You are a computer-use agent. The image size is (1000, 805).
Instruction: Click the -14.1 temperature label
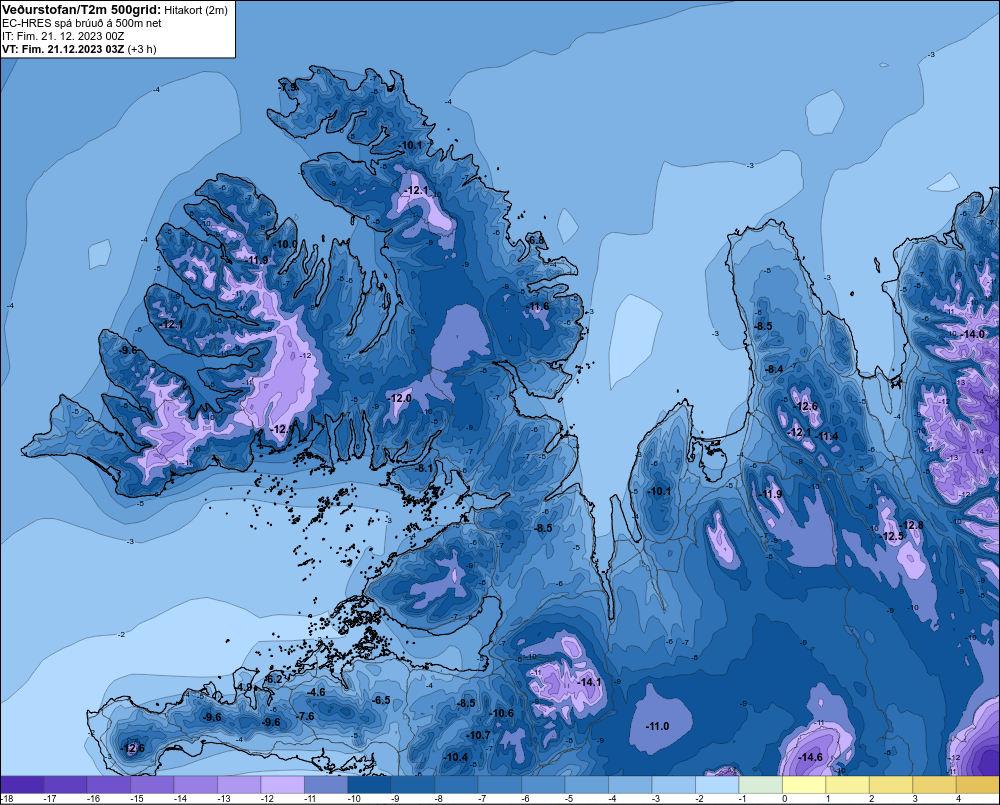(x=589, y=682)
